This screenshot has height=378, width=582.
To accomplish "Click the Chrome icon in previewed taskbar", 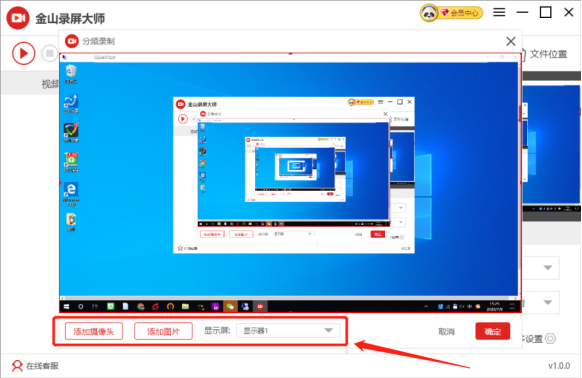I will click(140, 306).
